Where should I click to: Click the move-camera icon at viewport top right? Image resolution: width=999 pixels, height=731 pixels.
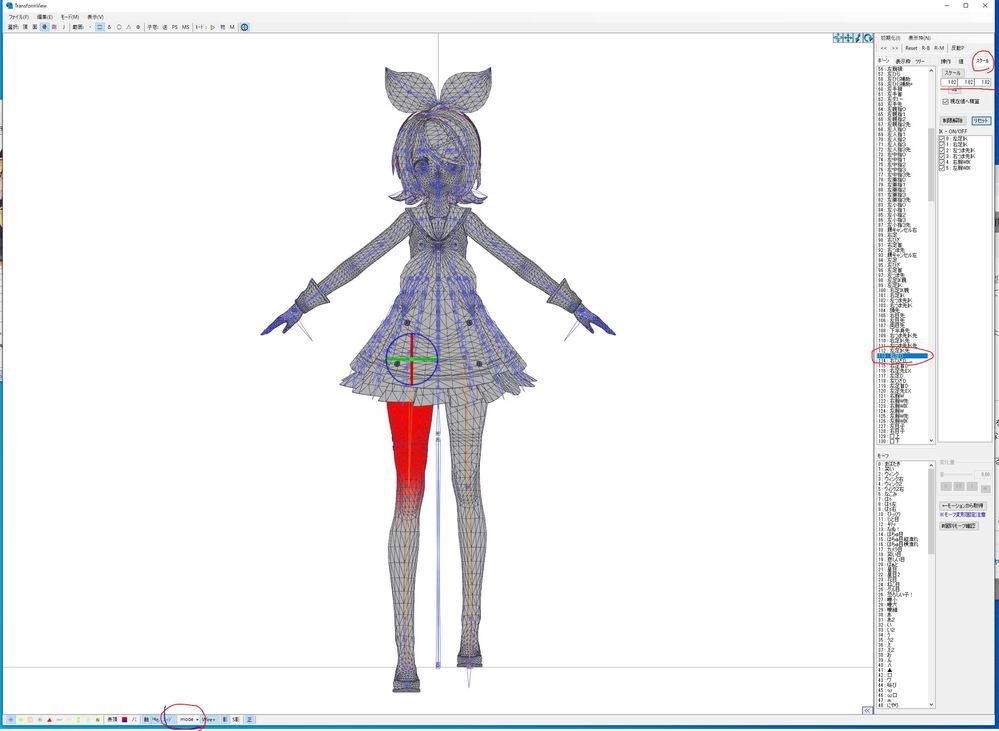click(x=848, y=39)
